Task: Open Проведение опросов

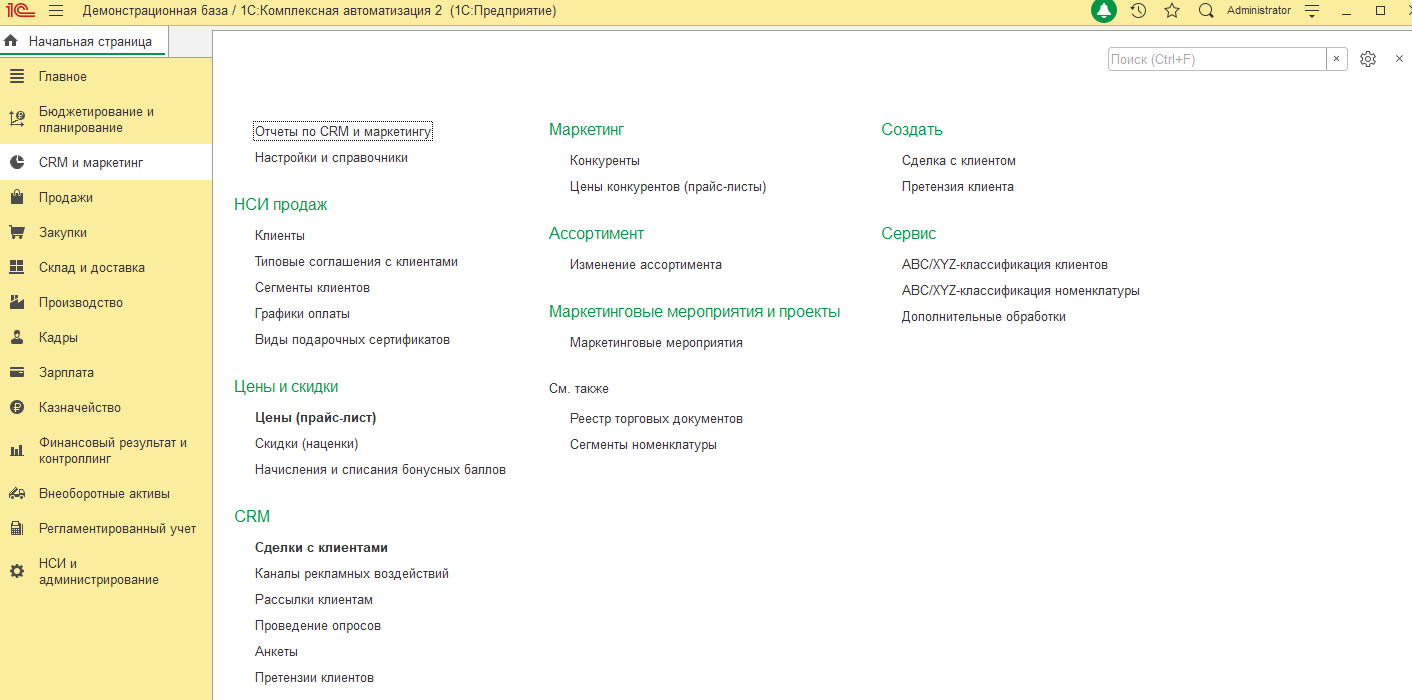Action: (x=318, y=625)
